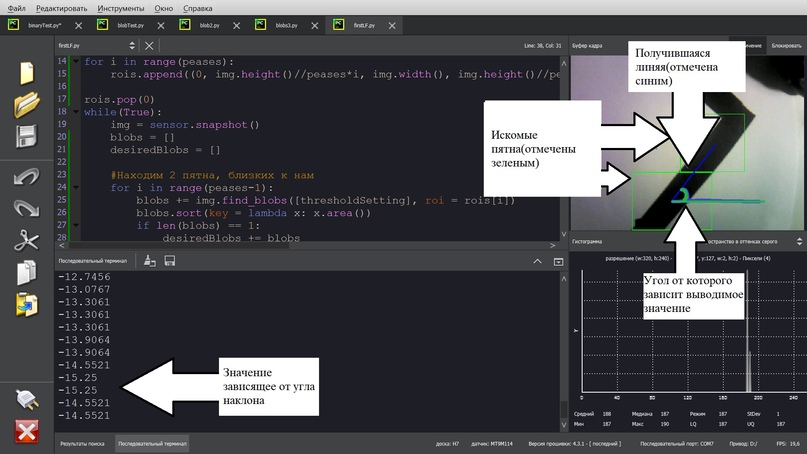Collapse the while loop at line 18
This screenshot has width=807, height=454.
pos(76,112)
